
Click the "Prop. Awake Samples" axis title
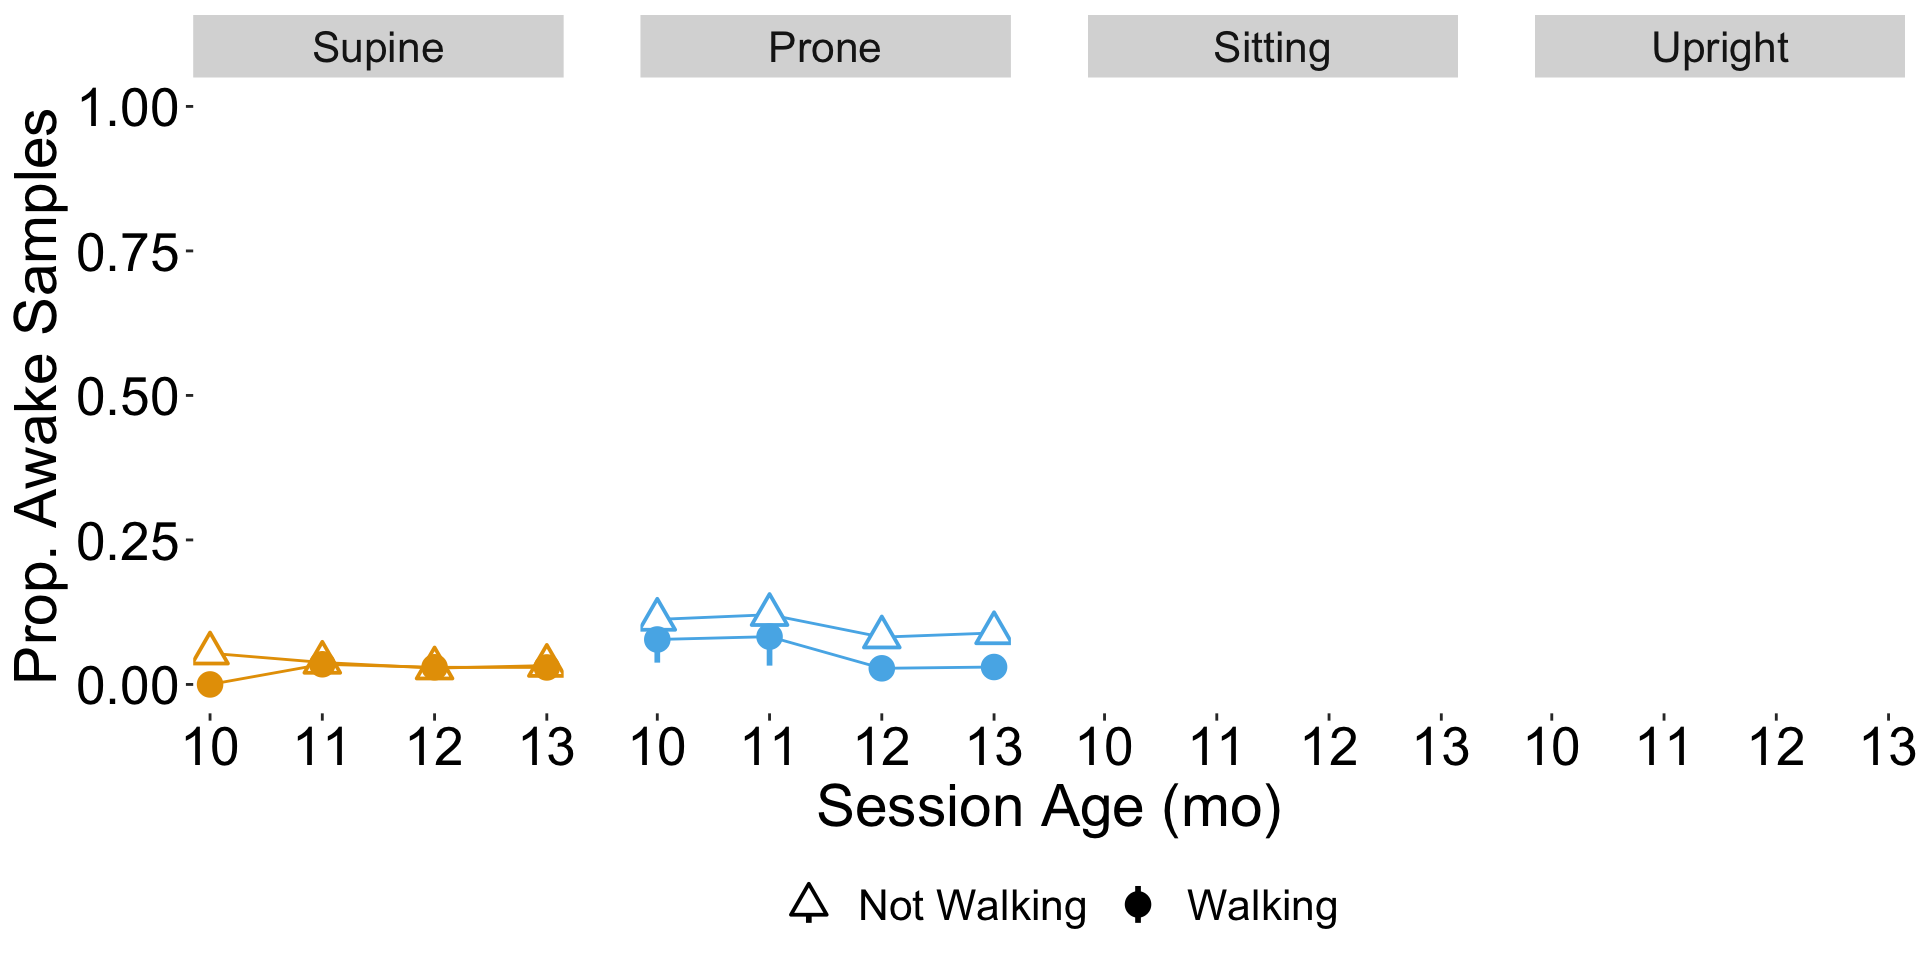pyautogui.click(x=38, y=396)
